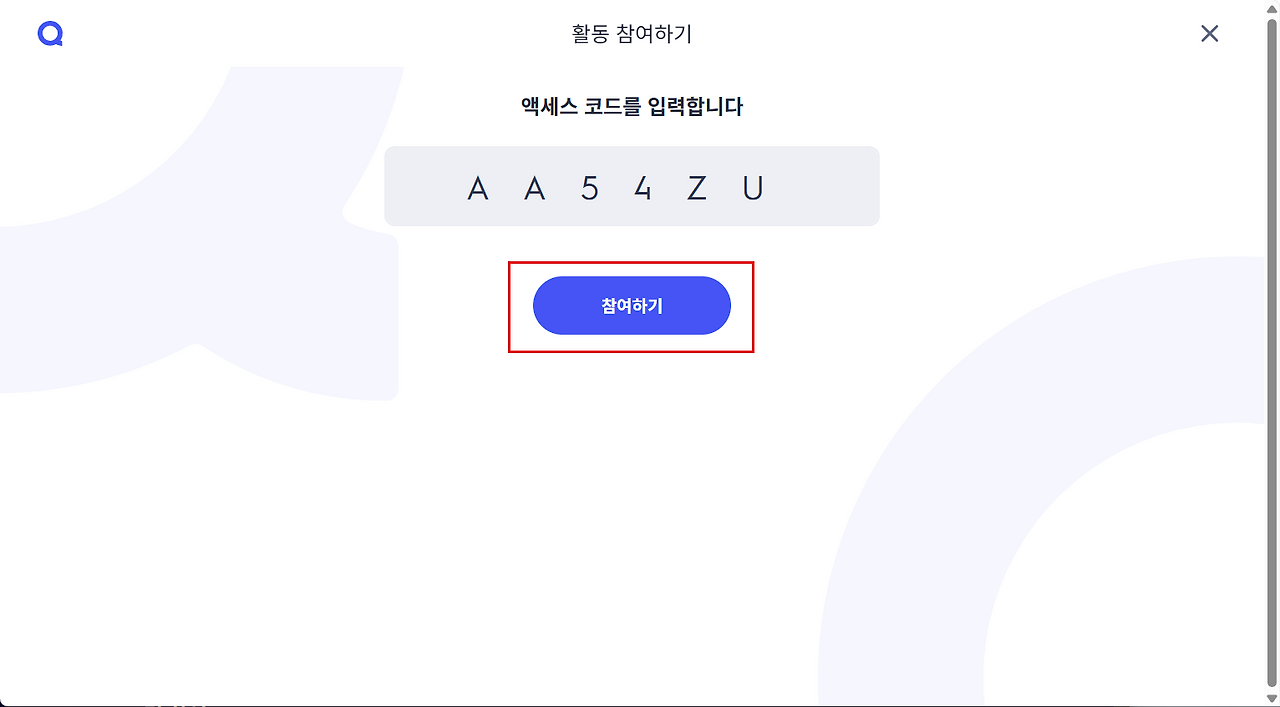Click blank white area below join button

631,480
